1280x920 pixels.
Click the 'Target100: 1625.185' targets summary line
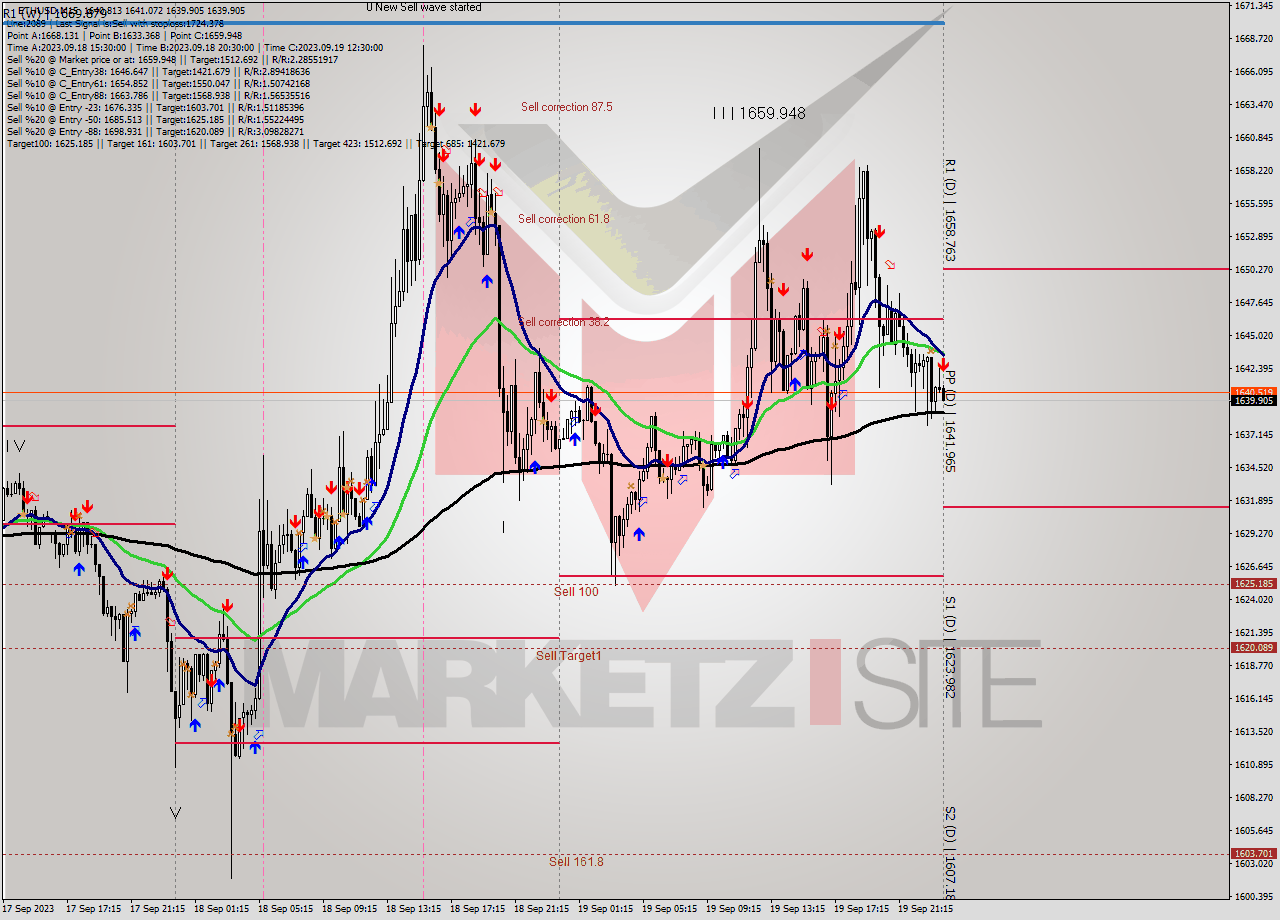256,143
